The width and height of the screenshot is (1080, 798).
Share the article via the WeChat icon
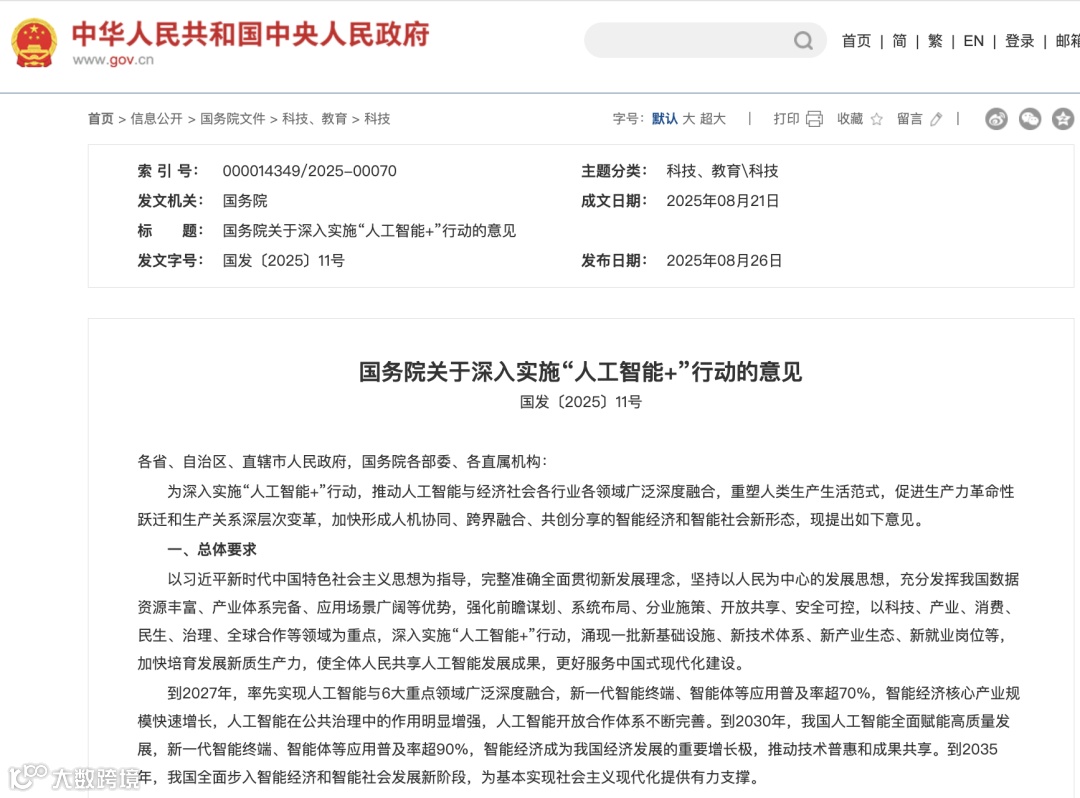pos(1030,118)
